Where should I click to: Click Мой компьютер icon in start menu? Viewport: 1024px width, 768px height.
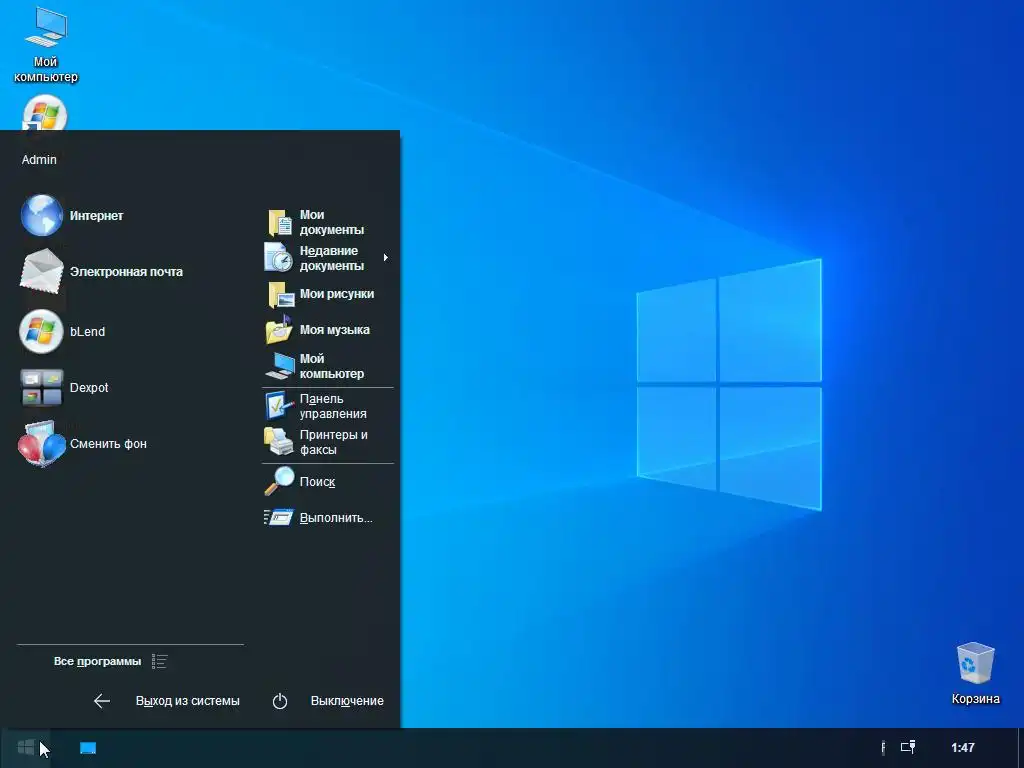280,366
